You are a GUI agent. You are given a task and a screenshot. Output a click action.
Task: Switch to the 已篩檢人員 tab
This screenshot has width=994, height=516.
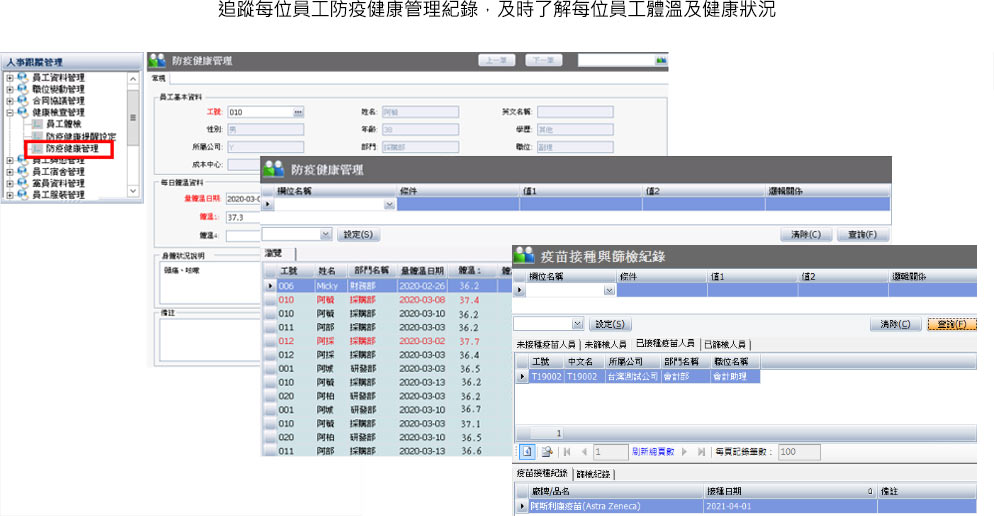click(x=729, y=344)
